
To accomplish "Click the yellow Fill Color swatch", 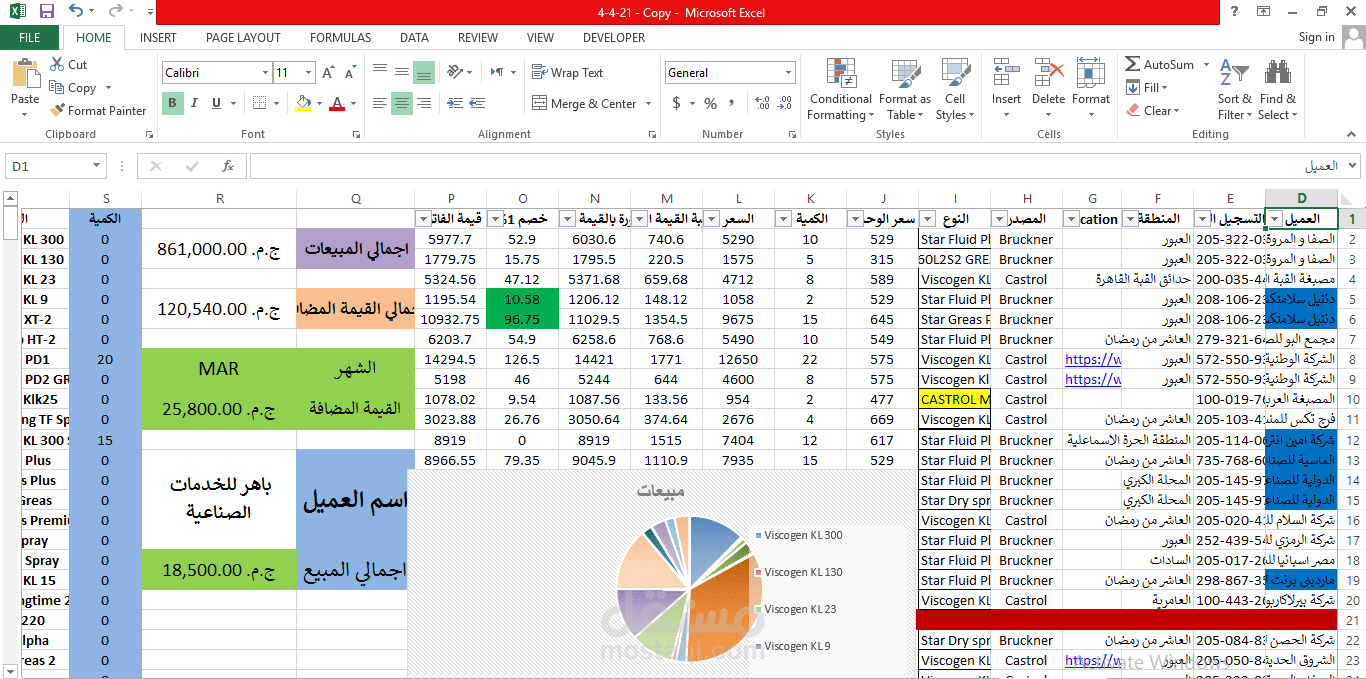I will click(x=304, y=103).
